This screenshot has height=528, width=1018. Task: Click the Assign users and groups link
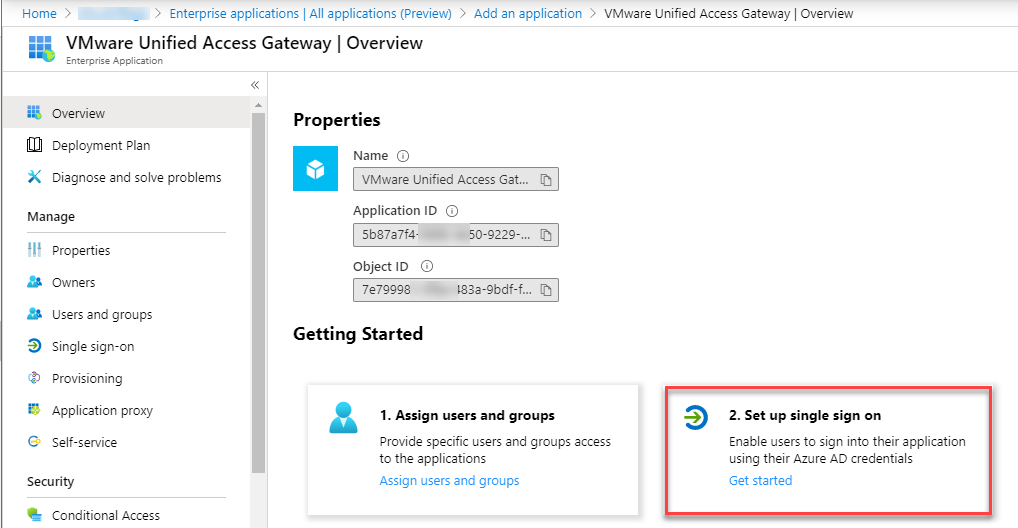(449, 481)
